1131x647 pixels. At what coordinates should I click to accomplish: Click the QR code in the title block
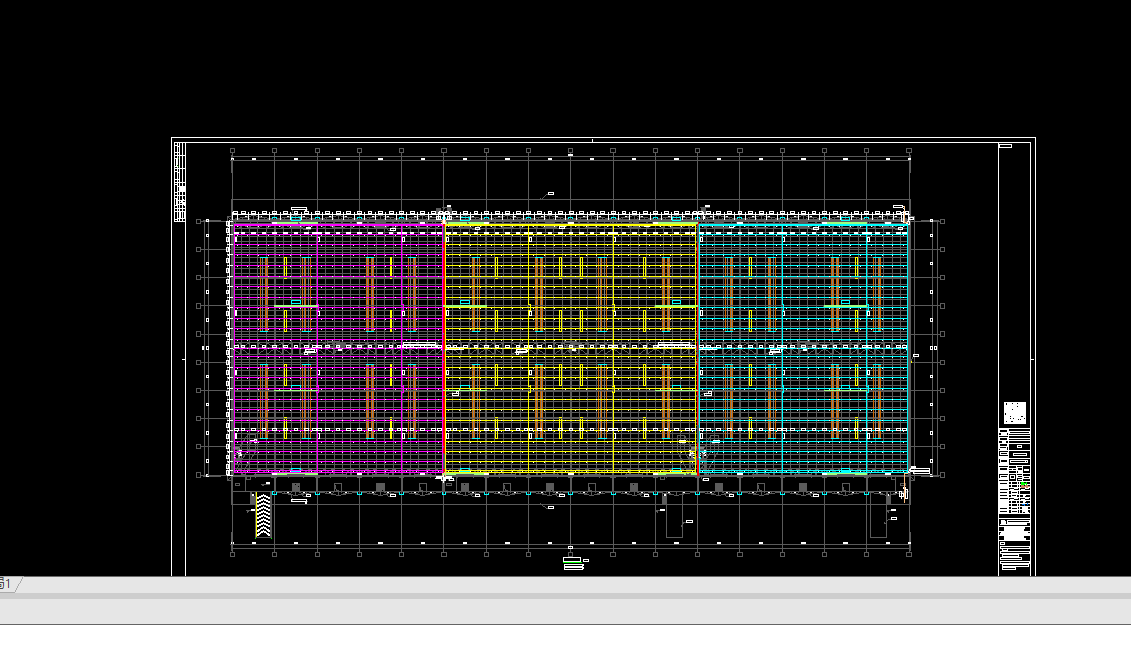(x=1014, y=412)
